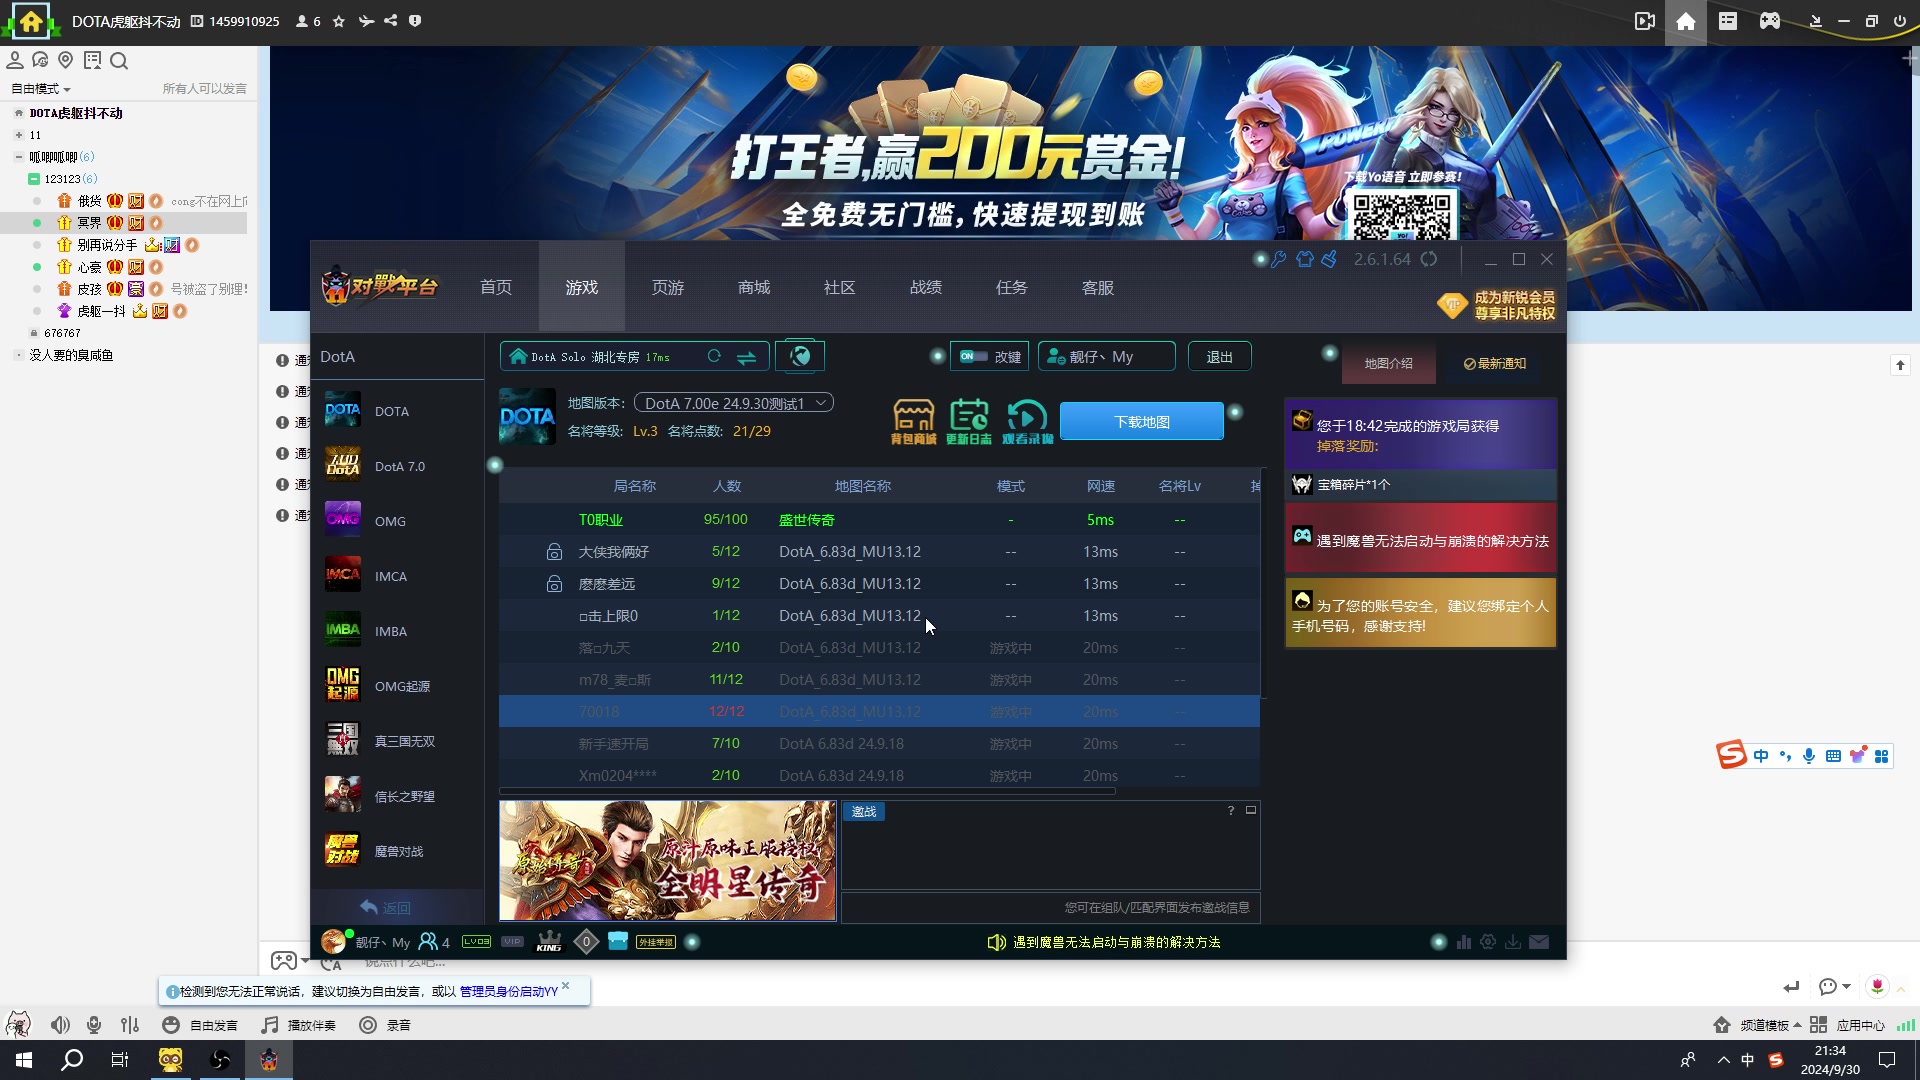Open the YY game controller icon top right
The height and width of the screenshot is (1080, 1920).
(1770, 21)
